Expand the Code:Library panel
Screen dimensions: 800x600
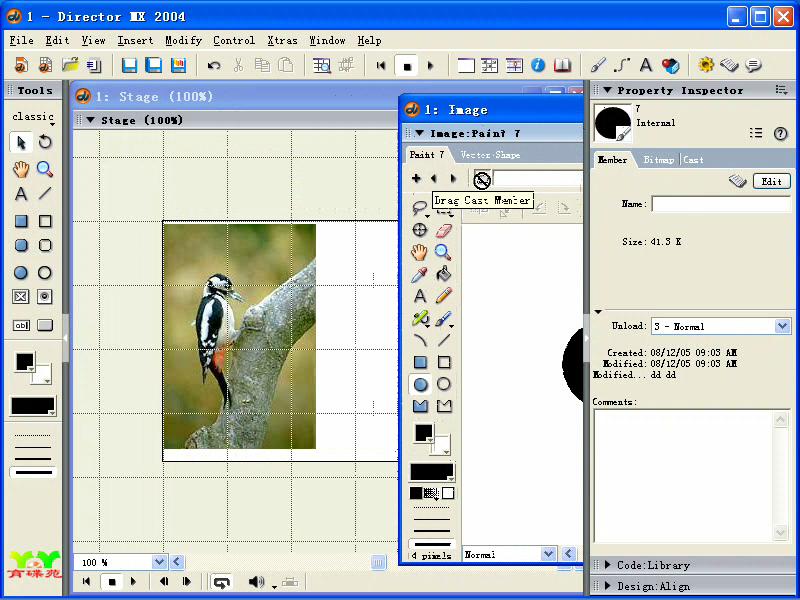point(608,565)
